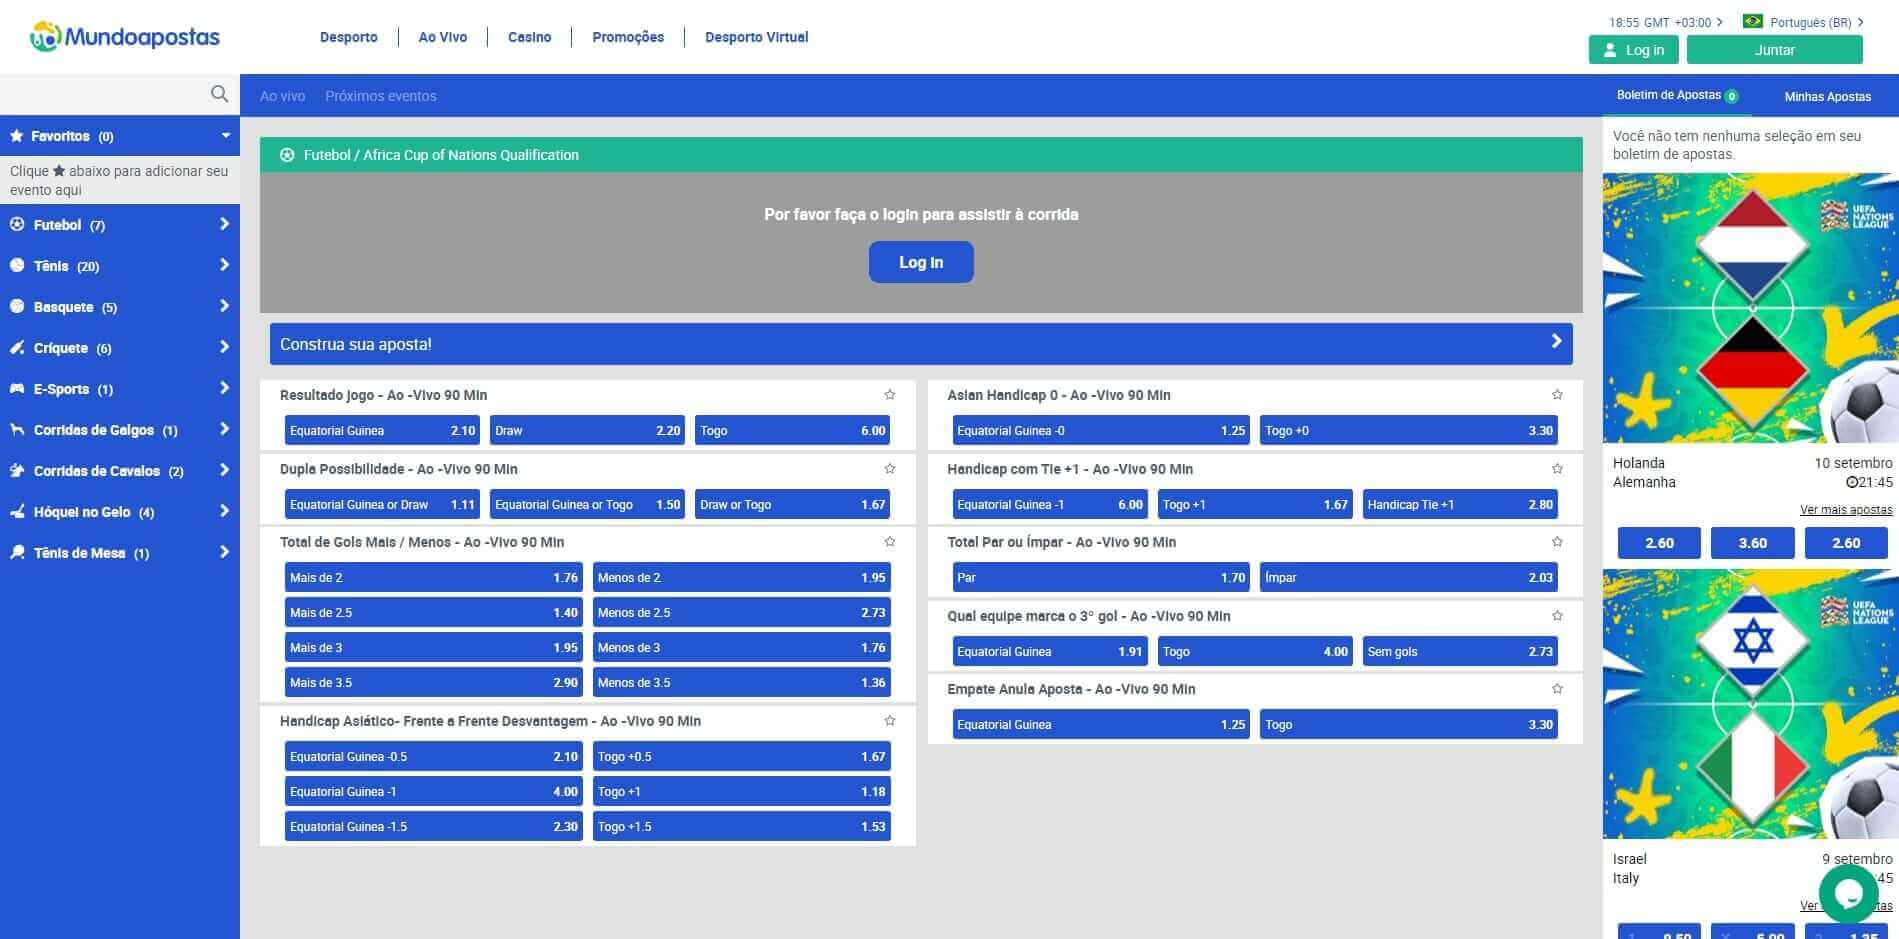The height and width of the screenshot is (939, 1899).
Task: Favorite the Asian Handicap 0 market
Action: (x=1556, y=394)
